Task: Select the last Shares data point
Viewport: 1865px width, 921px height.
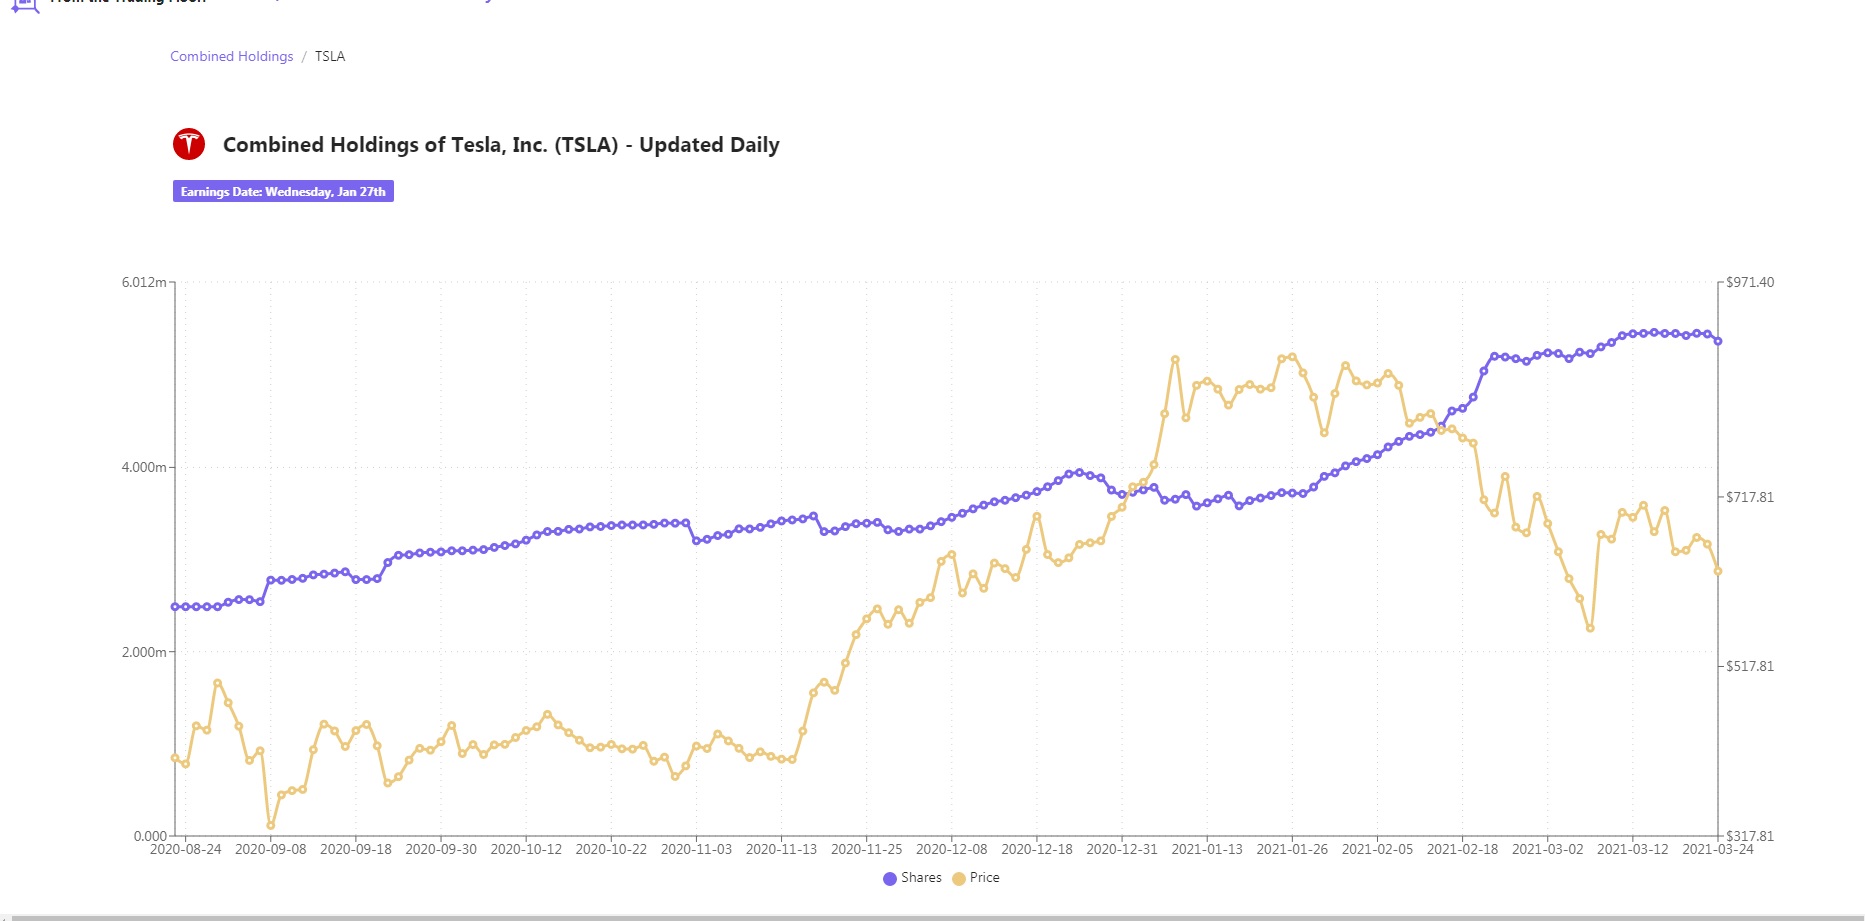Action: pos(1718,341)
